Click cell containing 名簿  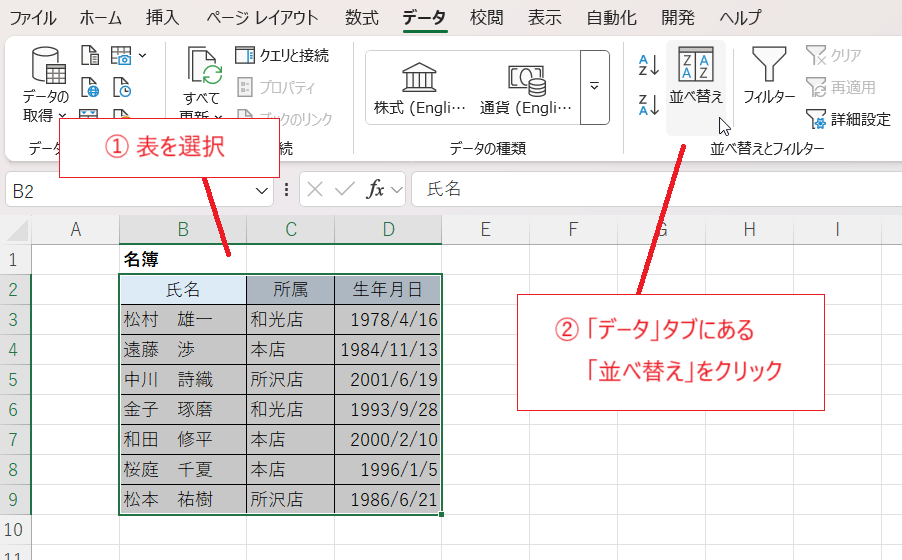tap(183, 260)
